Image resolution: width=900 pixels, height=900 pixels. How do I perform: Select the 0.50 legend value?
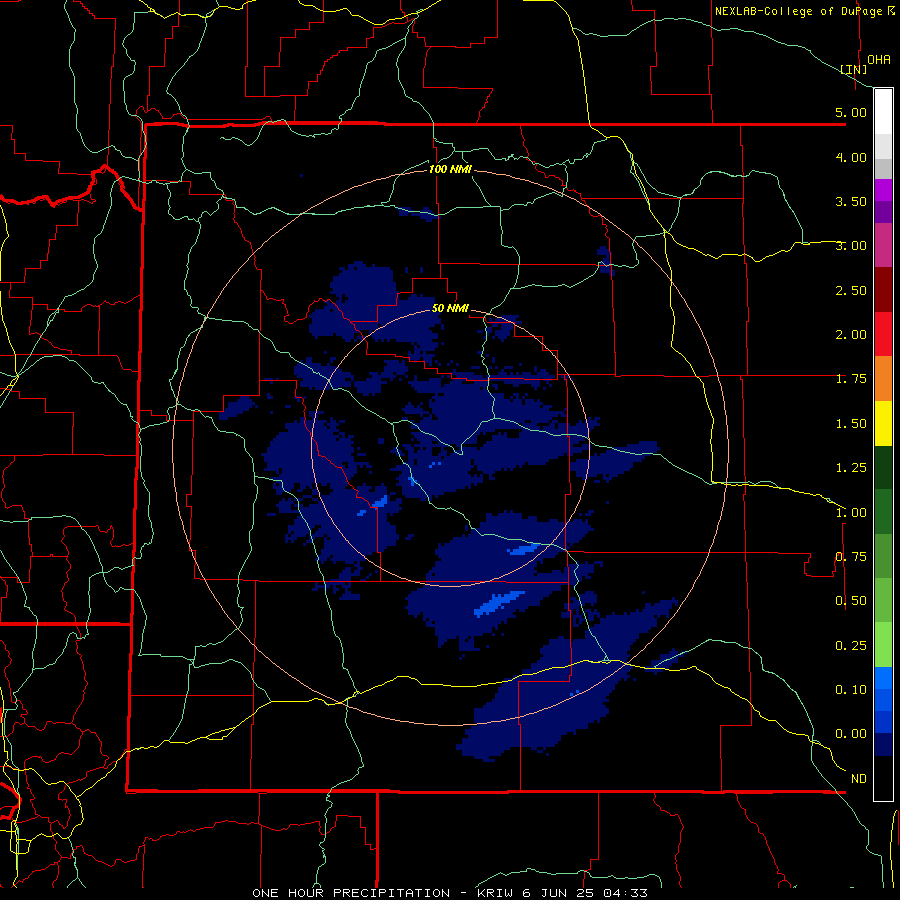click(851, 601)
